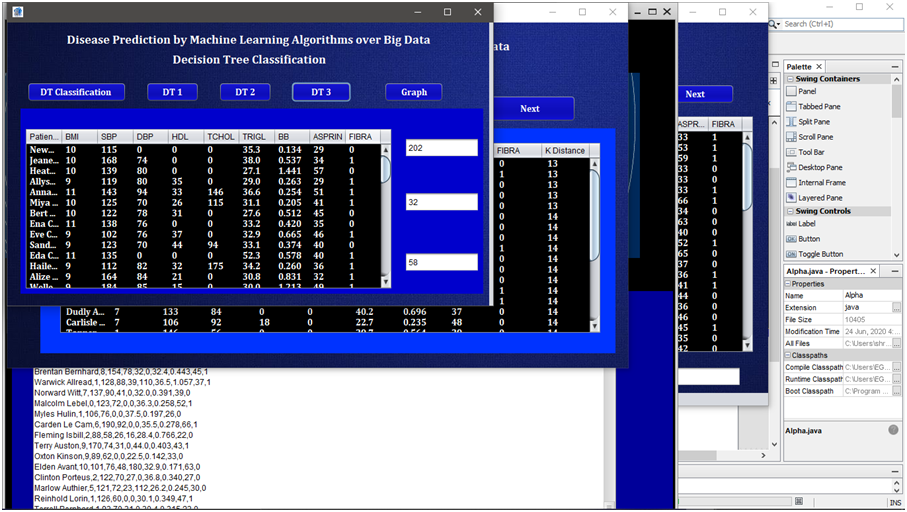Click the TCHOL column header
The height and width of the screenshot is (512, 907).
coord(222,137)
